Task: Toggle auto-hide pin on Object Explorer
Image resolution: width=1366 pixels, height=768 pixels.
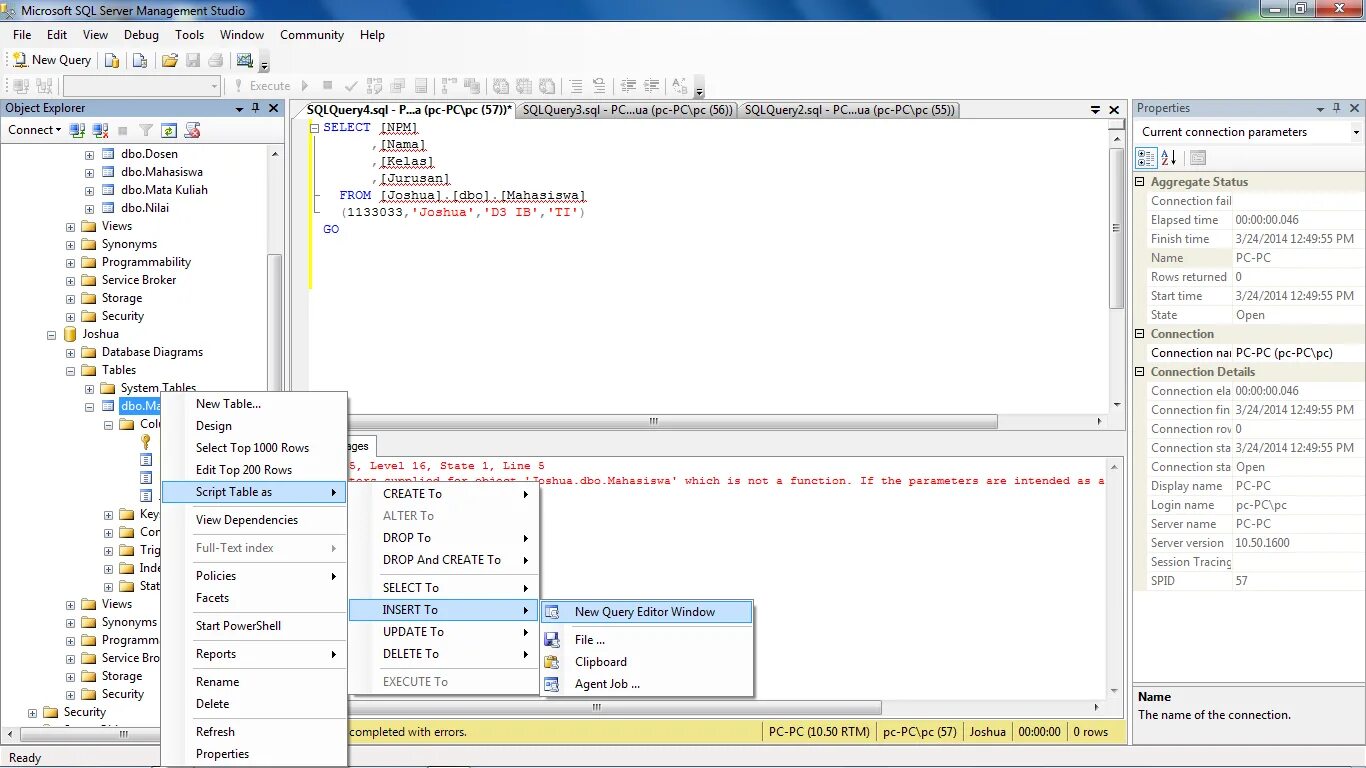Action: click(256, 108)
